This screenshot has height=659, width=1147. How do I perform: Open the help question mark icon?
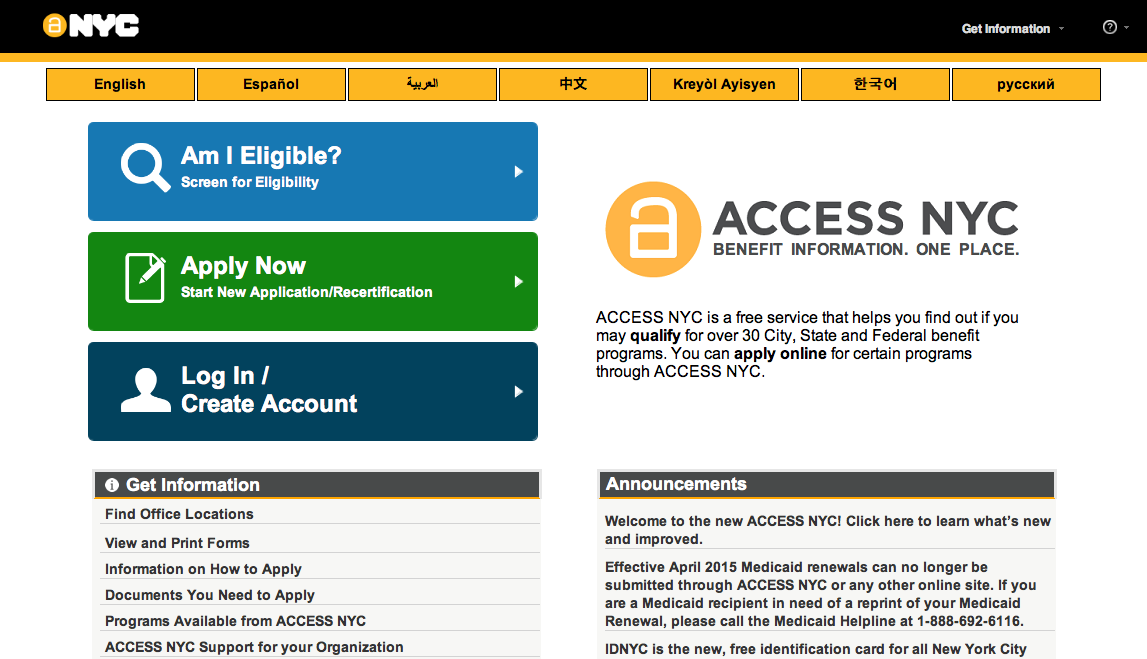[1109, 28]
